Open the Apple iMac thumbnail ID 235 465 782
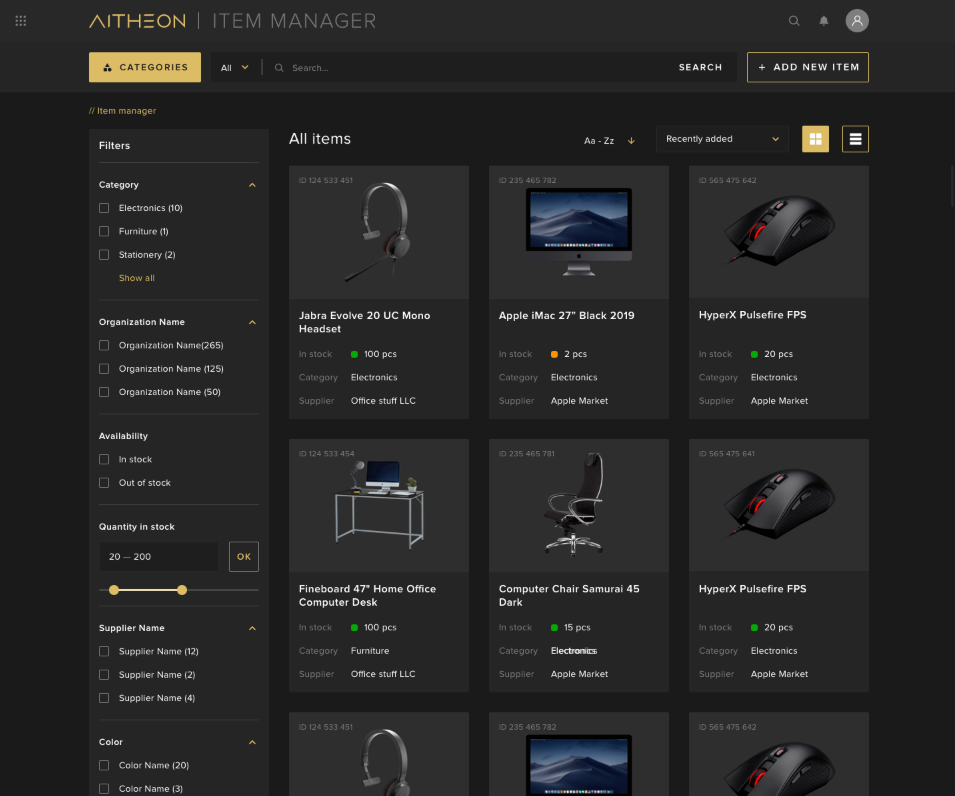The width and height of the screenshot is (955, 796). [579, 232]
